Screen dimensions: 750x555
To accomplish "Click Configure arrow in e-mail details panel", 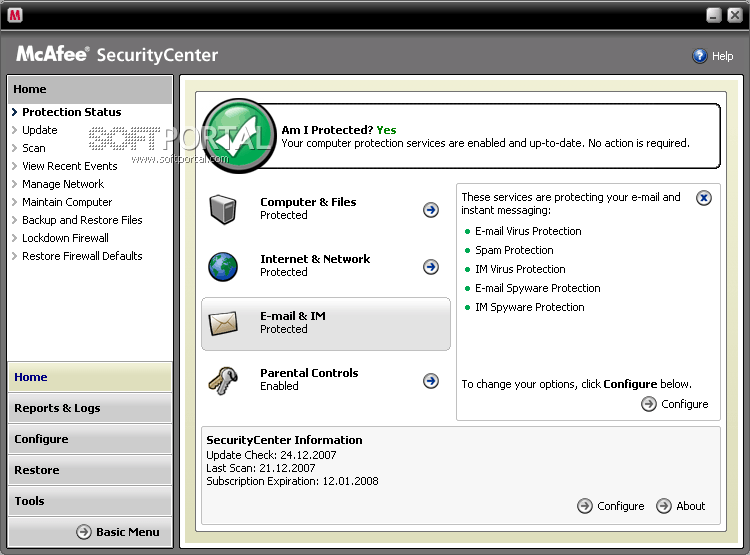I will click(649, 404).
